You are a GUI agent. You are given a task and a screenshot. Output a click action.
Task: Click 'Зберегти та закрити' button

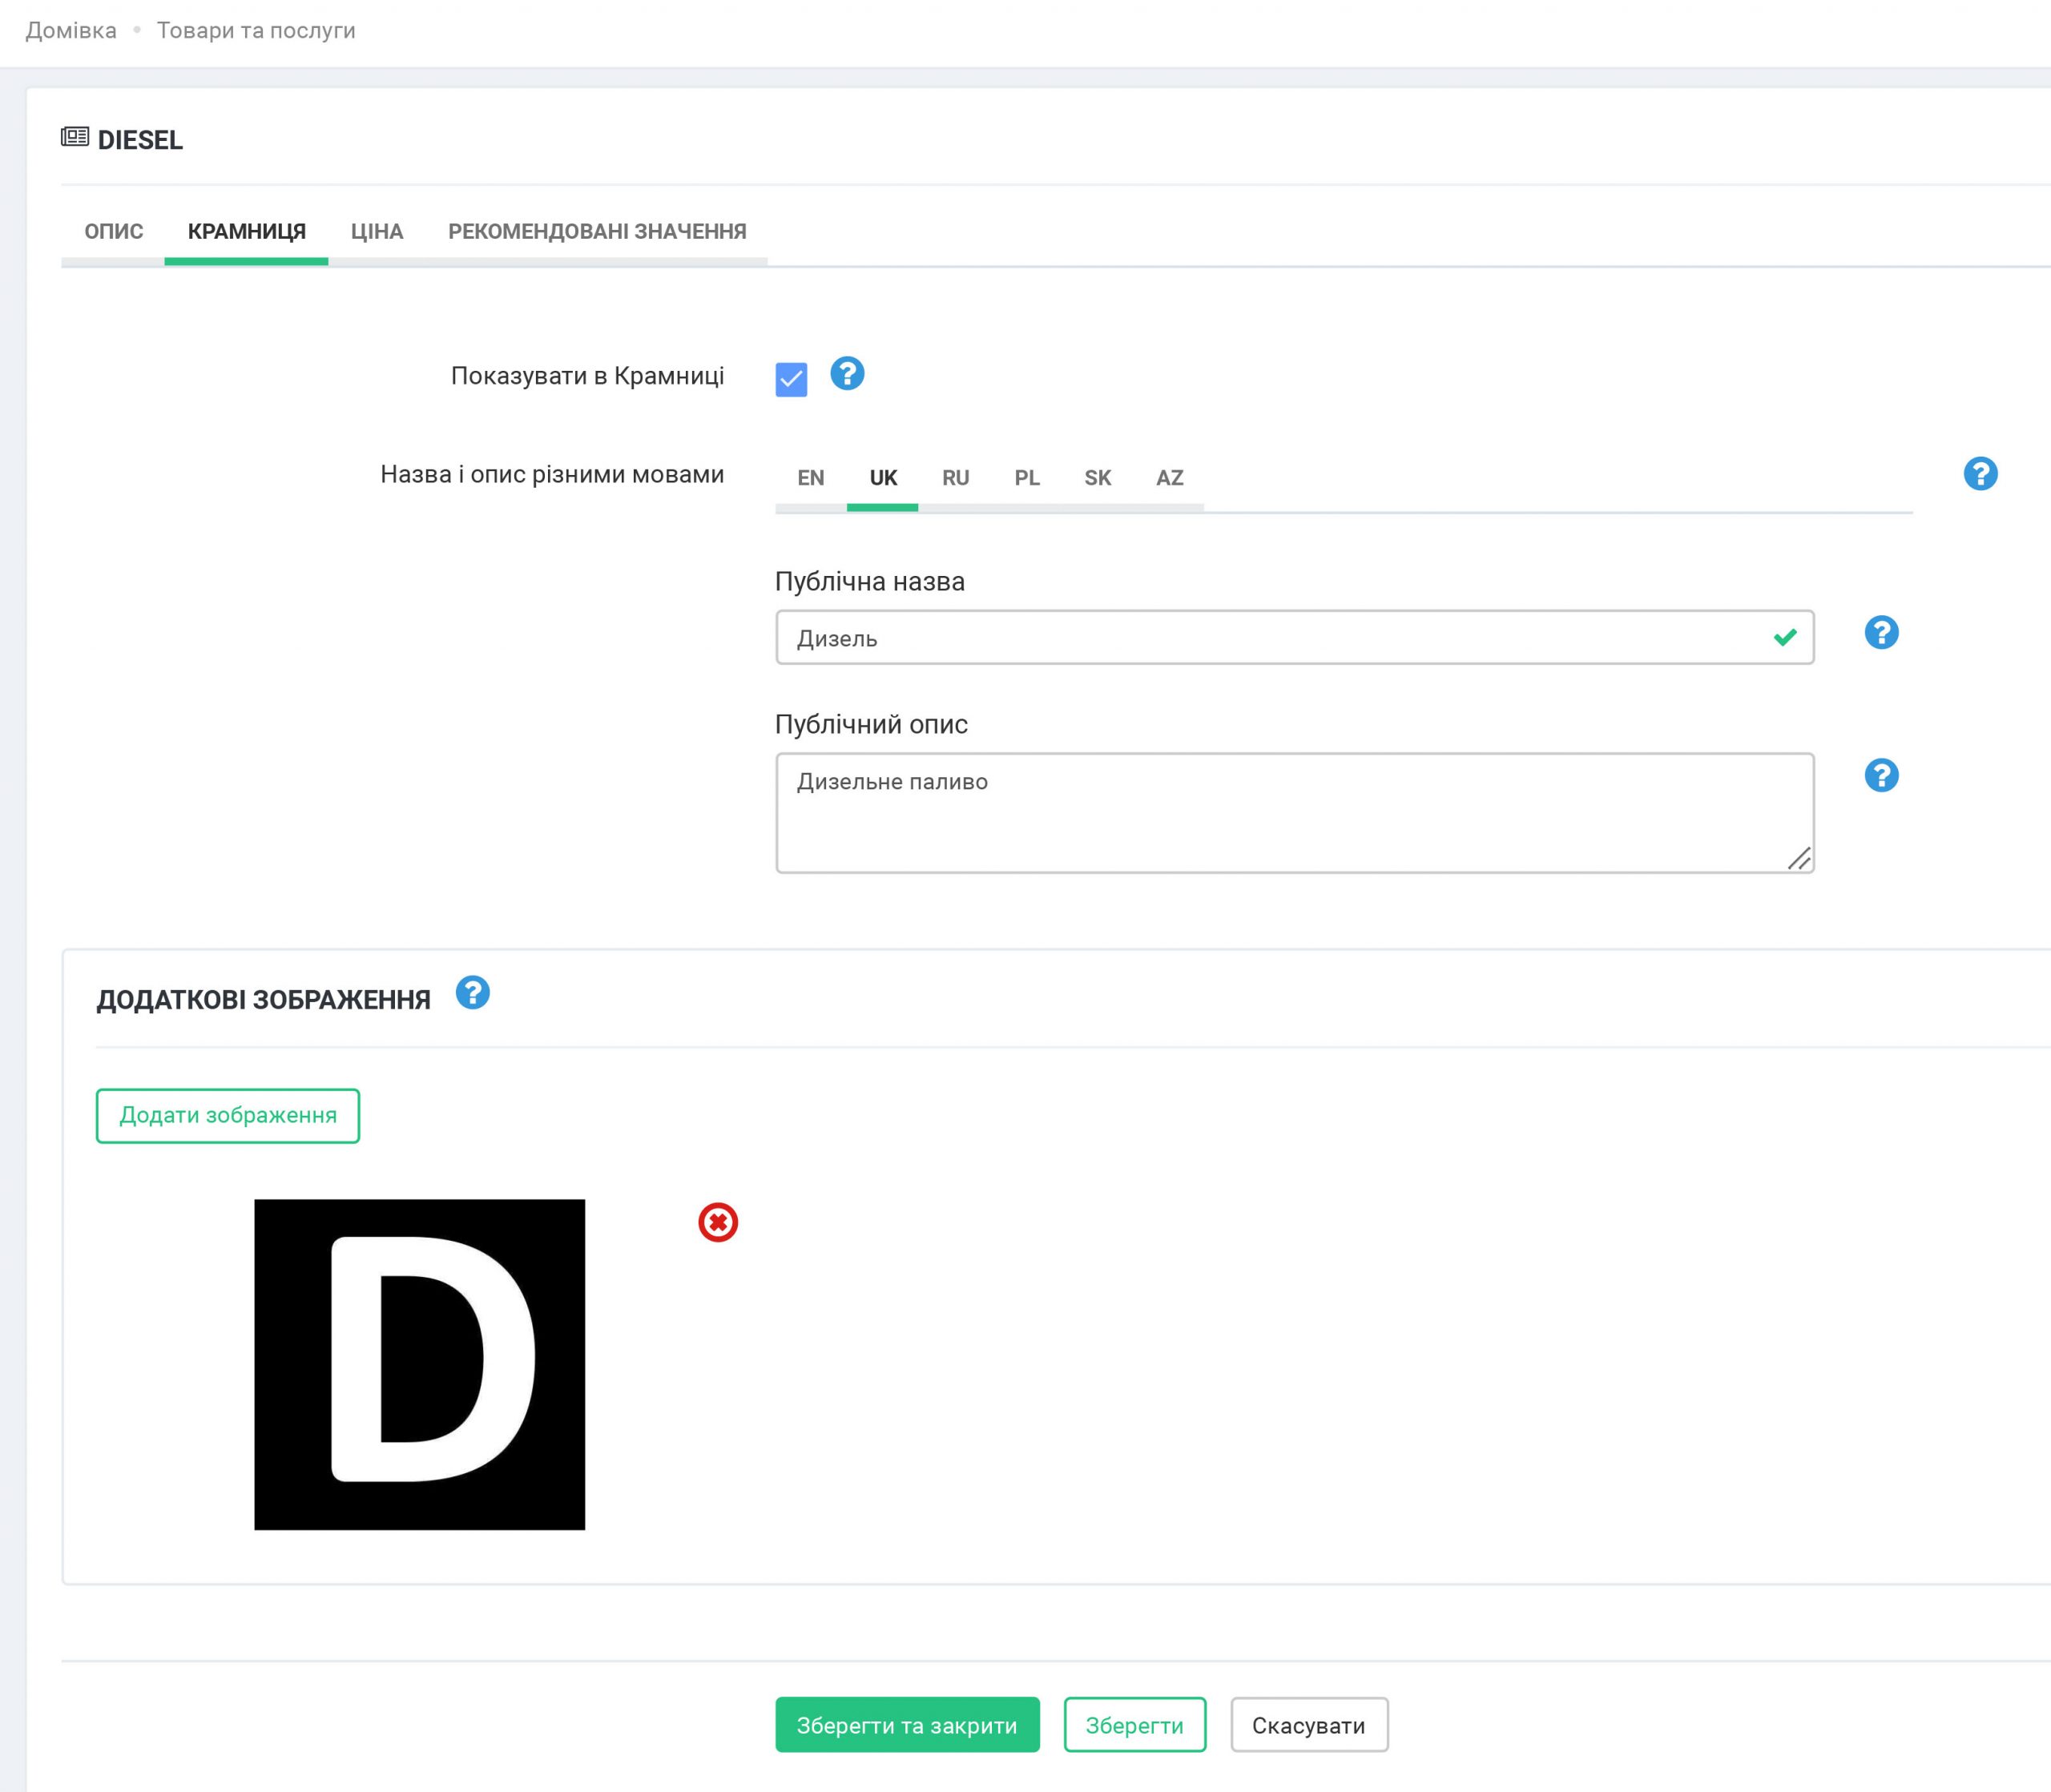coord(907,1725)
